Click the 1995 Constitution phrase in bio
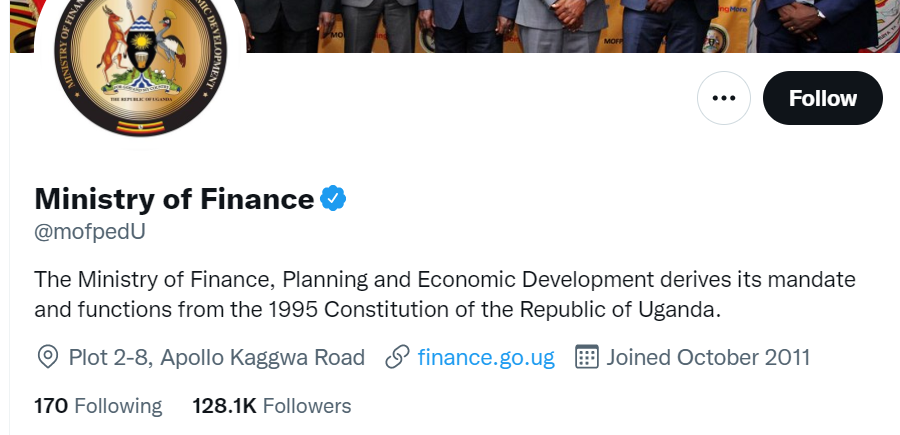 click(x=330, y=309)
